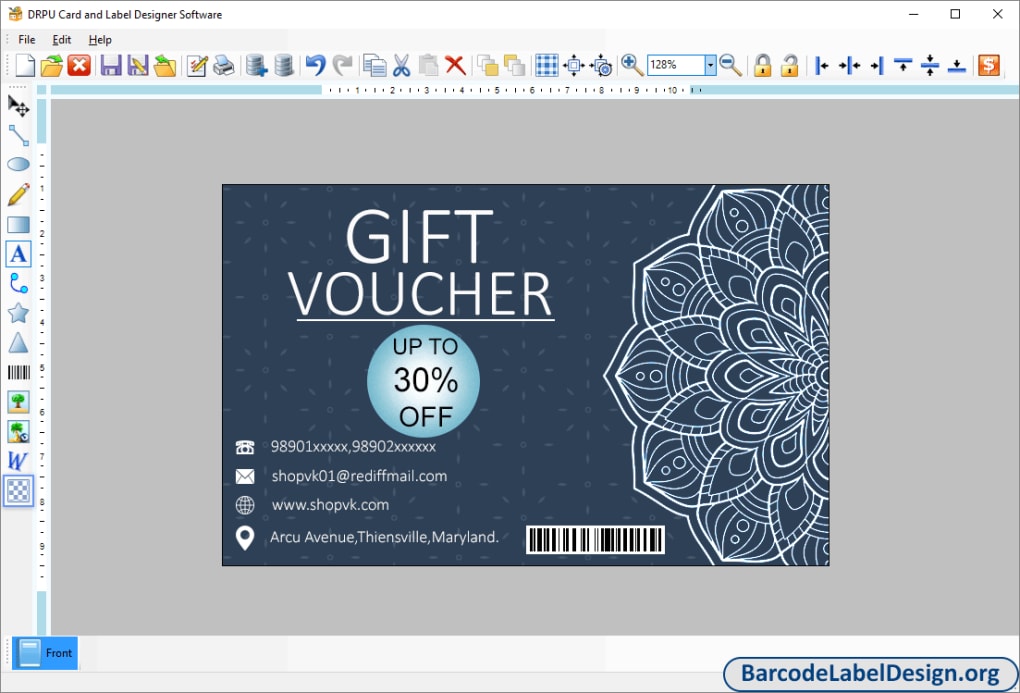The image size is (1020, 693).
Task: Select the Rectangle shape tool
Action: 18,224
